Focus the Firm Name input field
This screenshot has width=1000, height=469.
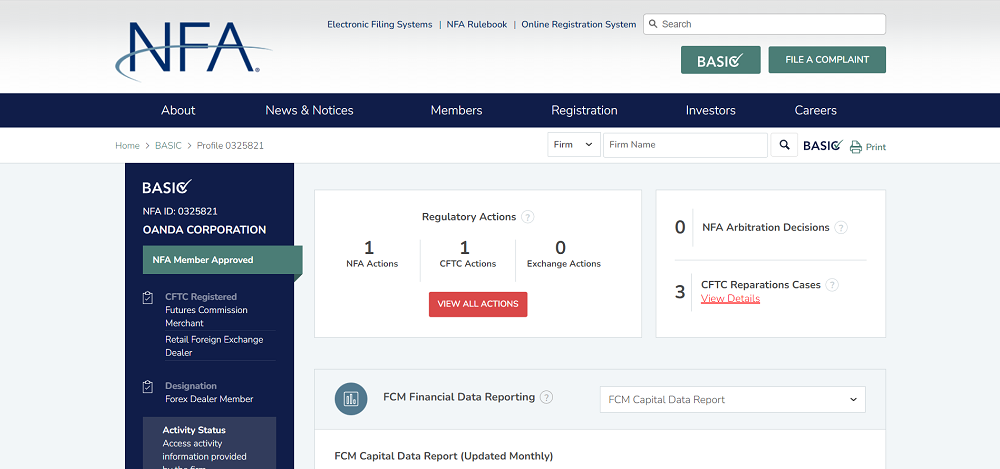click(x=686, y=145)
